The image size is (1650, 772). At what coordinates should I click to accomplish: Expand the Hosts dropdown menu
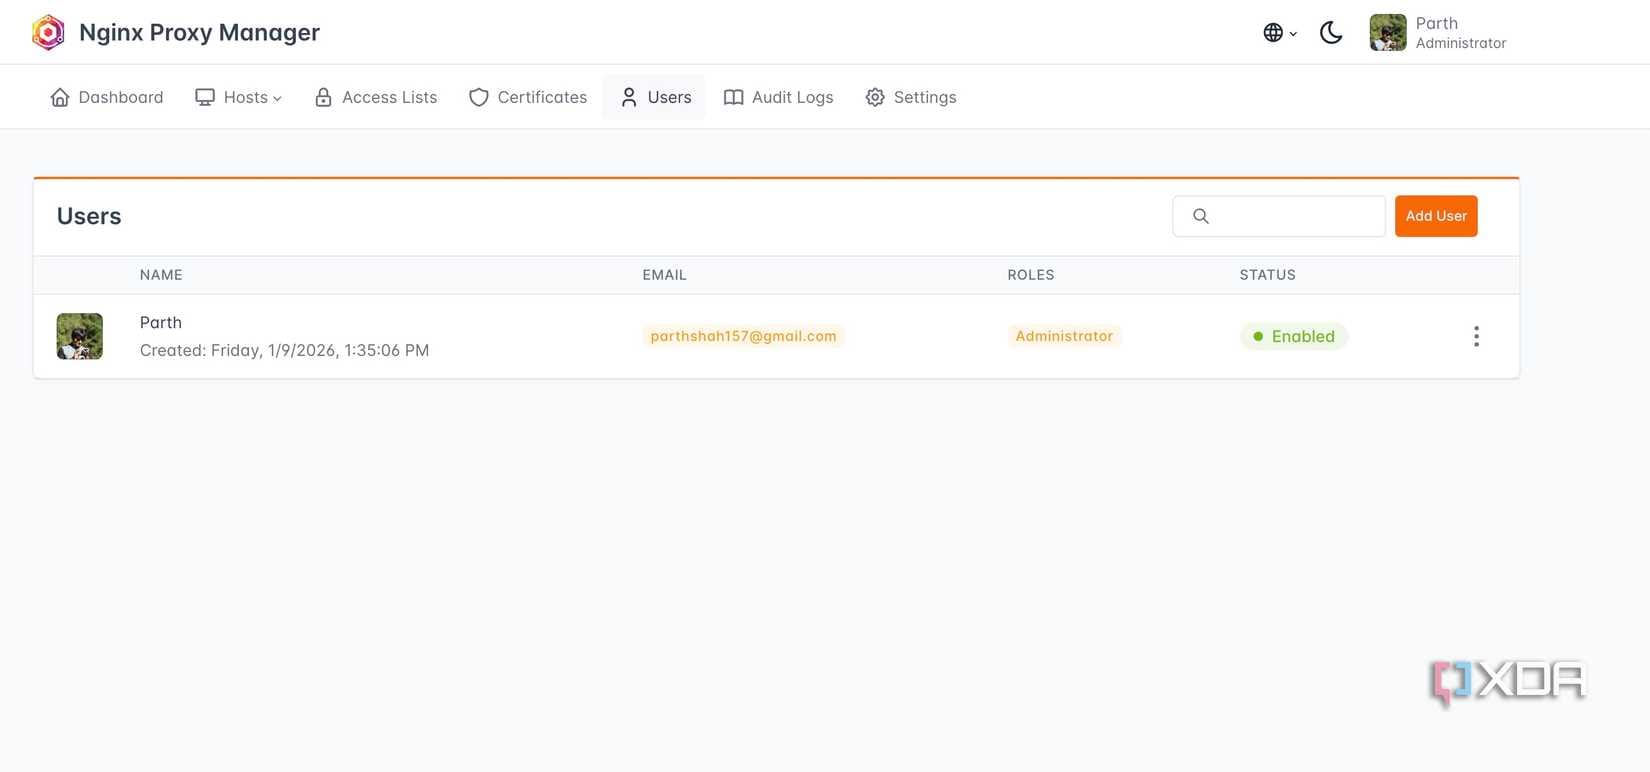239,97
